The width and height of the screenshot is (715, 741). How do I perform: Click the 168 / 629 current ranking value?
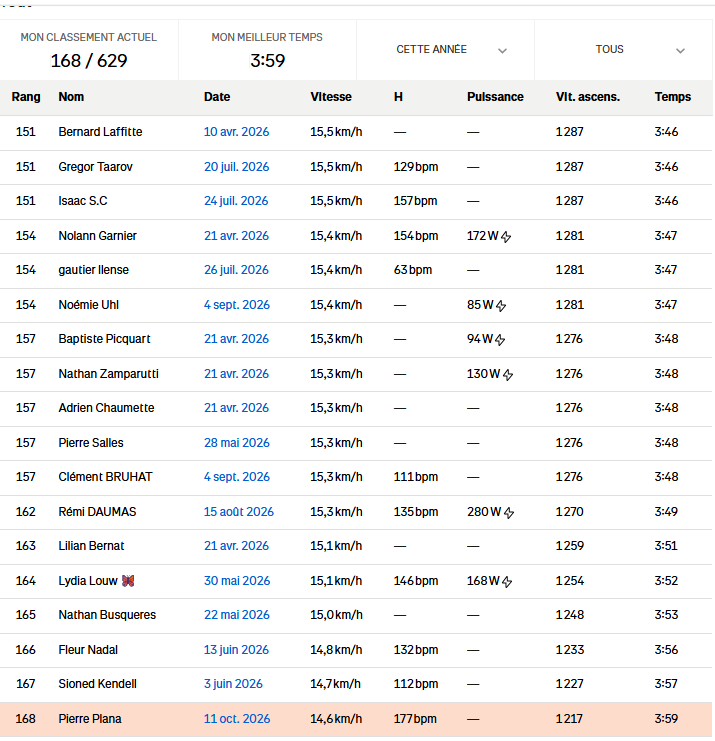click(x=89, y=61)
